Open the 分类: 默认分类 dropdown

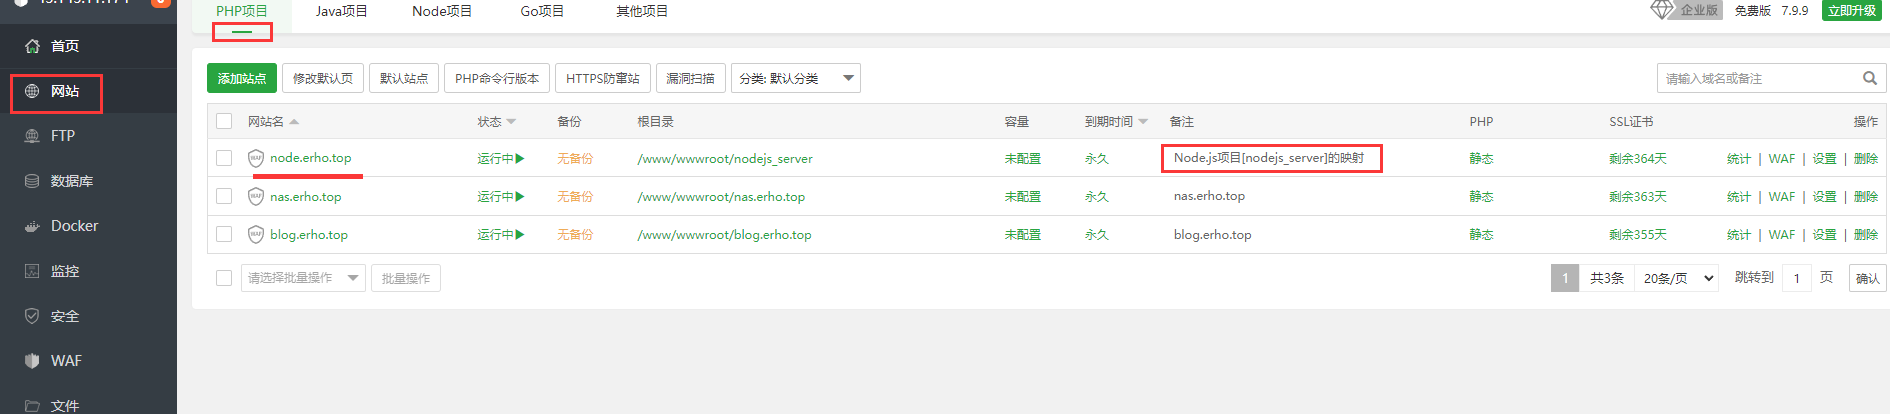(x=795, y=78)
